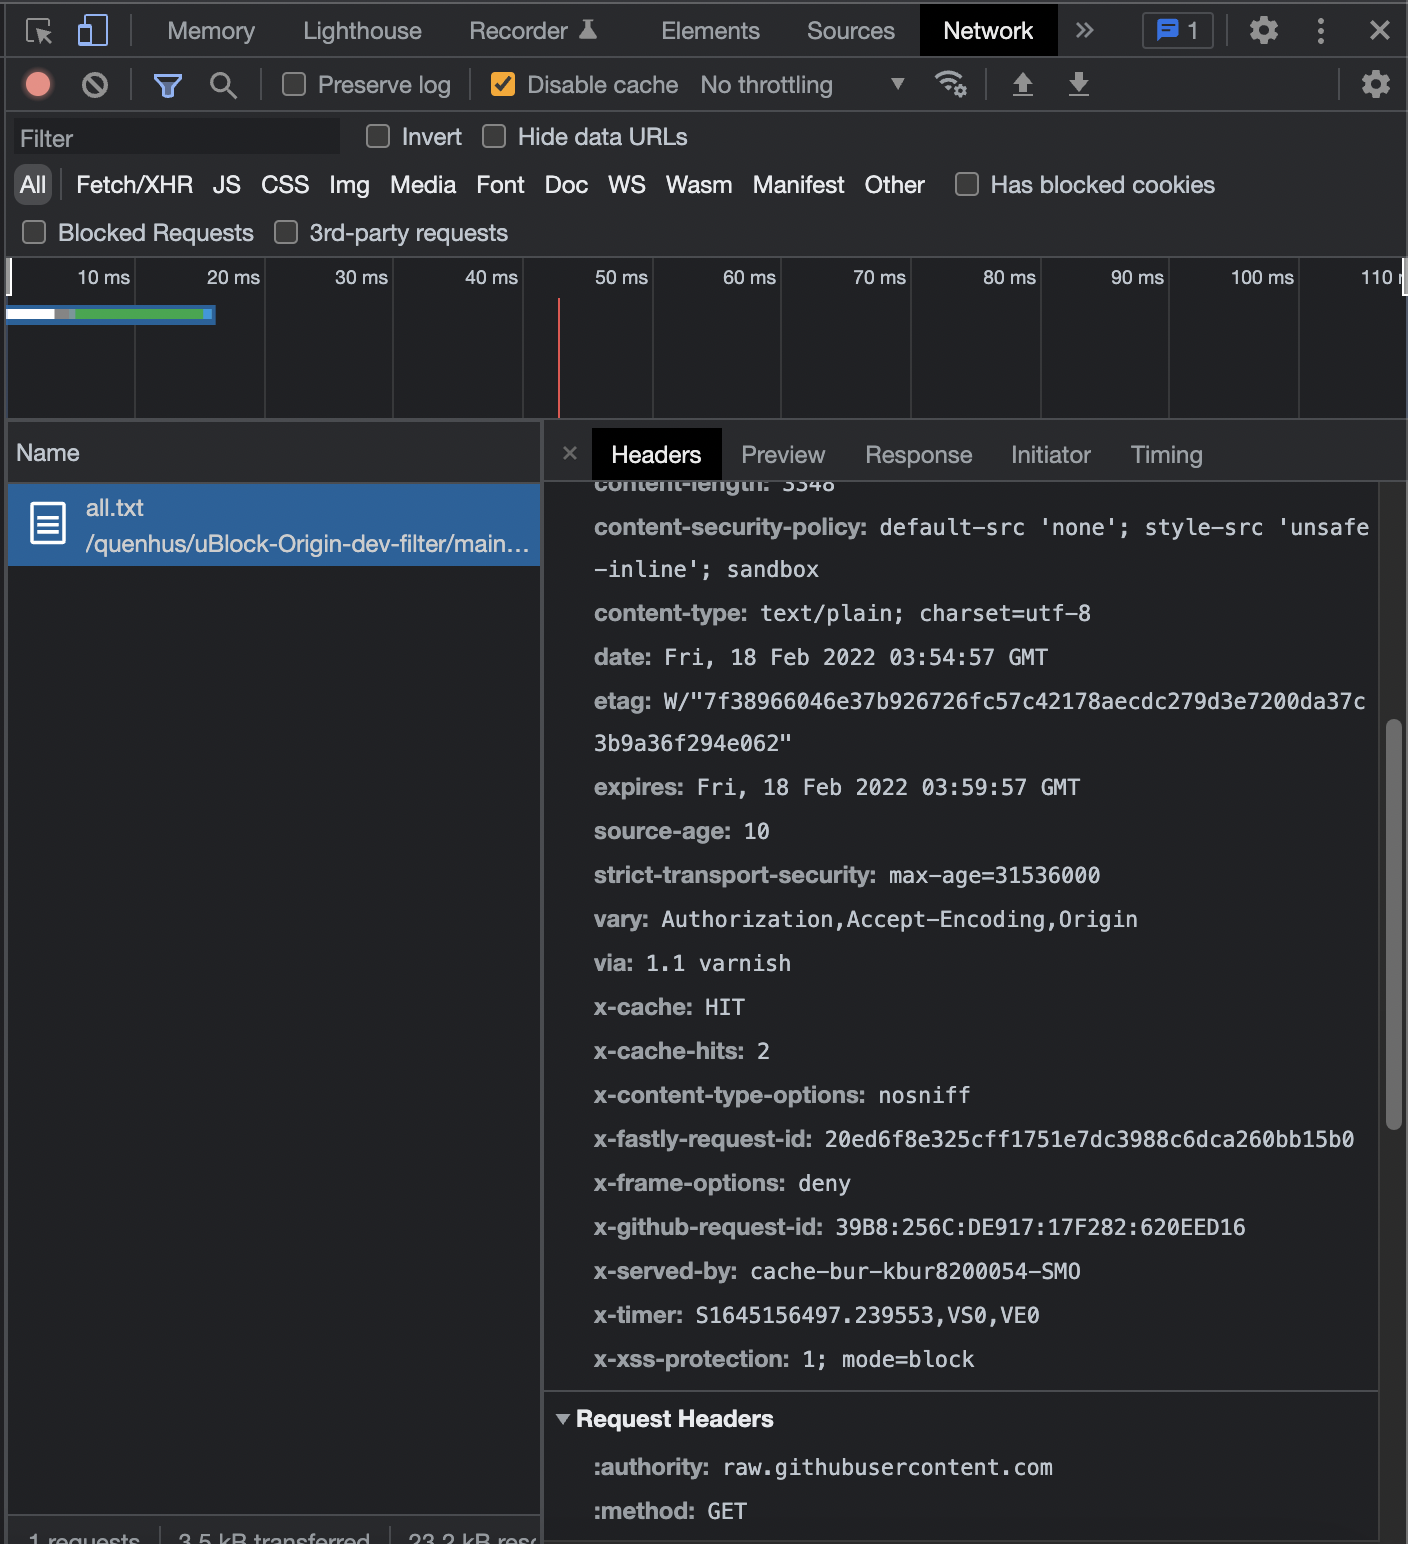Open DevTools main settings gear
The height and width of the screenshot is (1544, 1408).
(1264, 30)
